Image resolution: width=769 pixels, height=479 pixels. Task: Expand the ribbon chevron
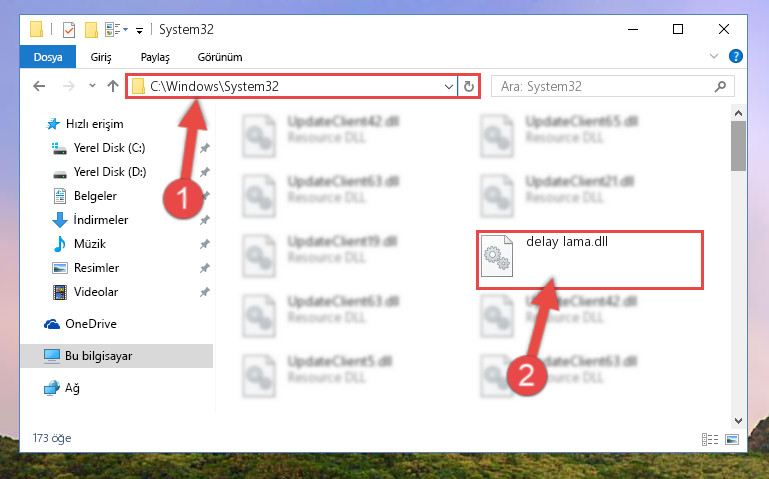tap(714, 56)
